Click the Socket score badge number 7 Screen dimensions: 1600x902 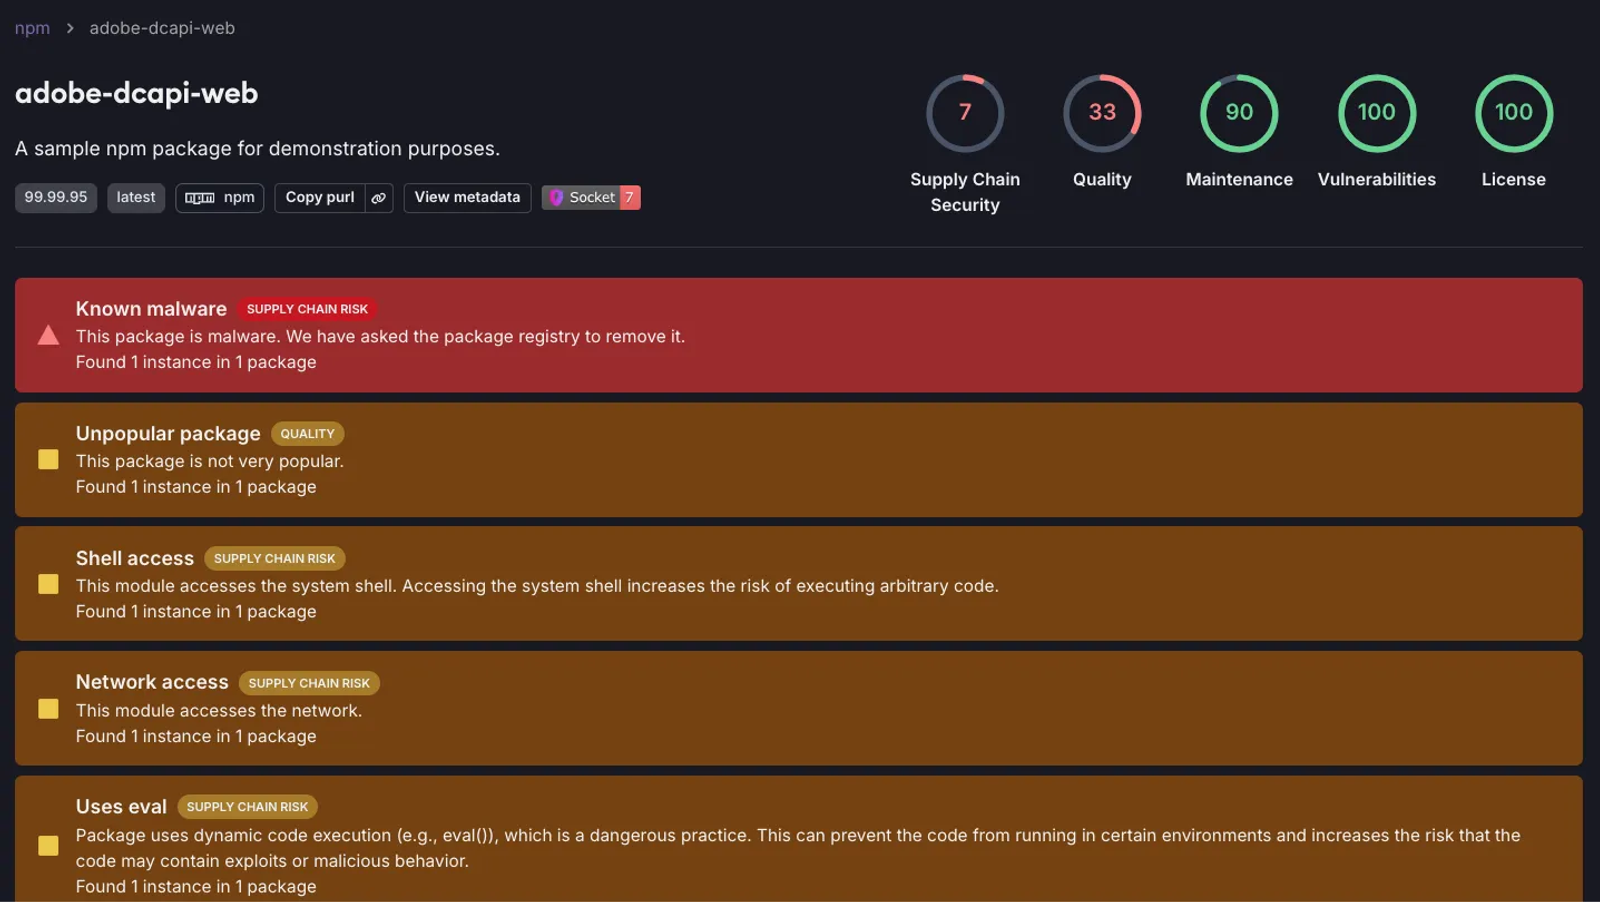pyautogui.click(x=629, y=197)
